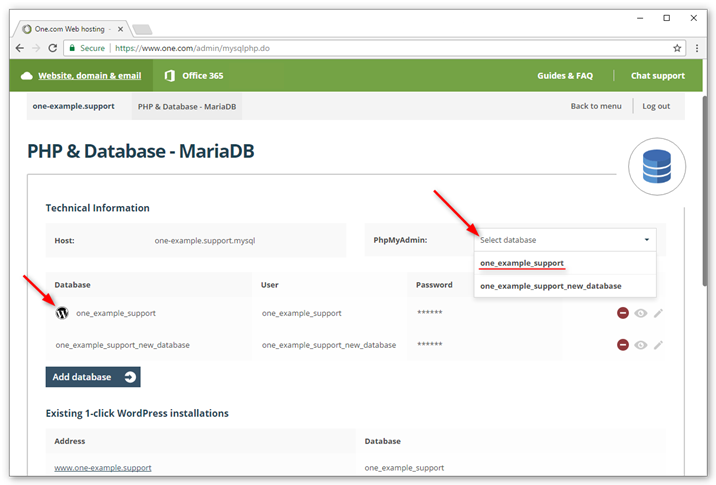Click the Address column header
The height and width of the screenshot is (485, 716).
pyautogui.click(x=69, y=441)
